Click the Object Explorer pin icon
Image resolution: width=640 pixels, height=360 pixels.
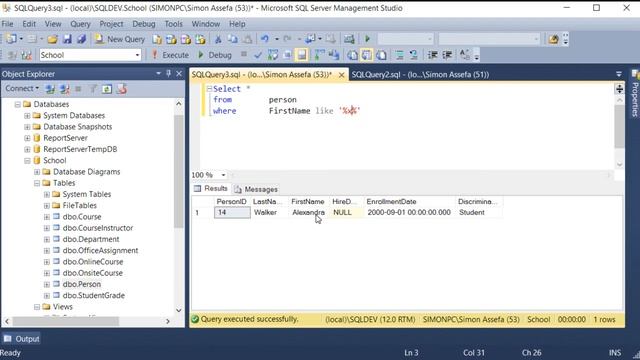[x=169, y=74]
